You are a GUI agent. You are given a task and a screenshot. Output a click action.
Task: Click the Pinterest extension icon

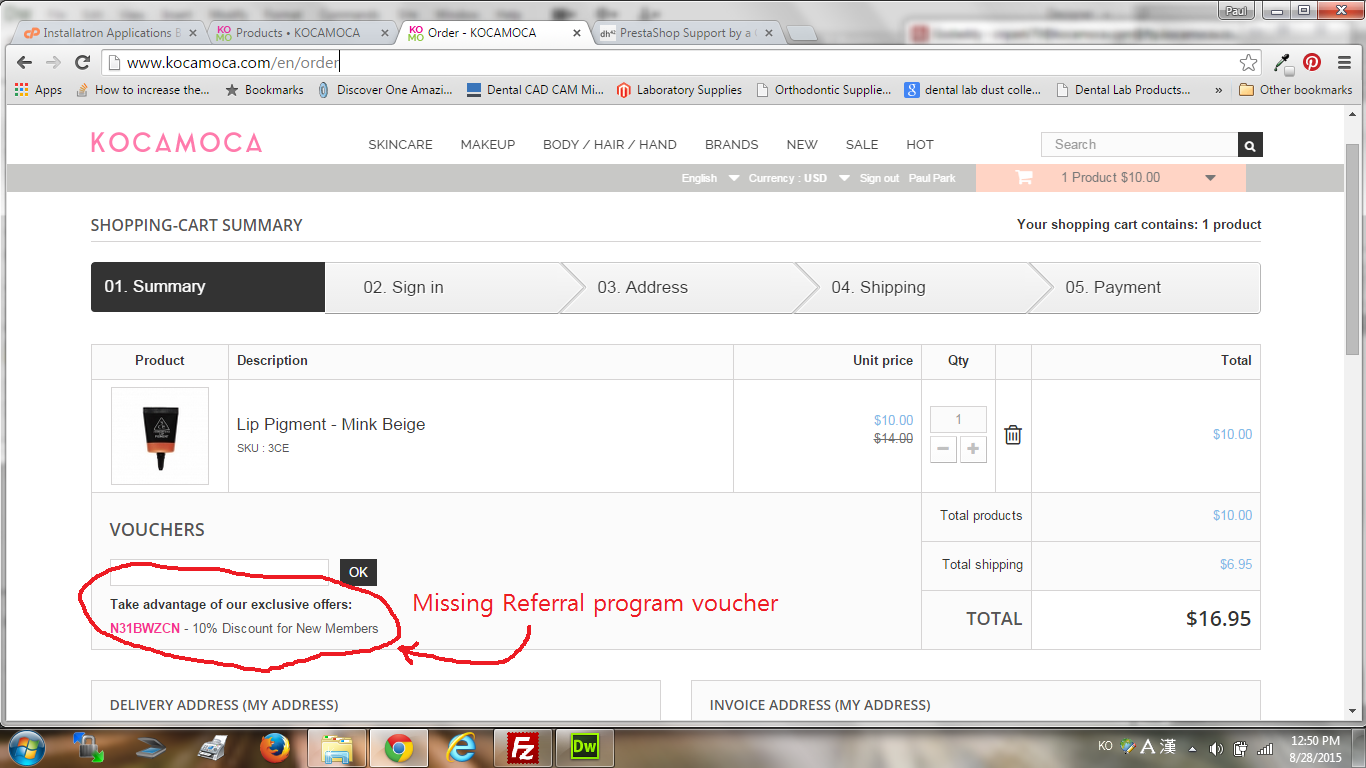(1312, 63)
